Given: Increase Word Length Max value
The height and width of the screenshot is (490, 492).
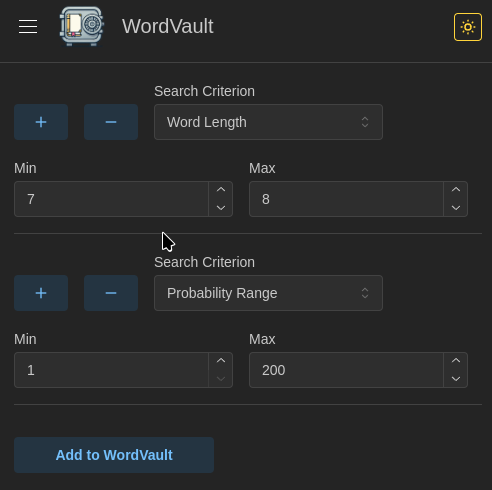Looking at the screenshot, I should click(456, 190).
